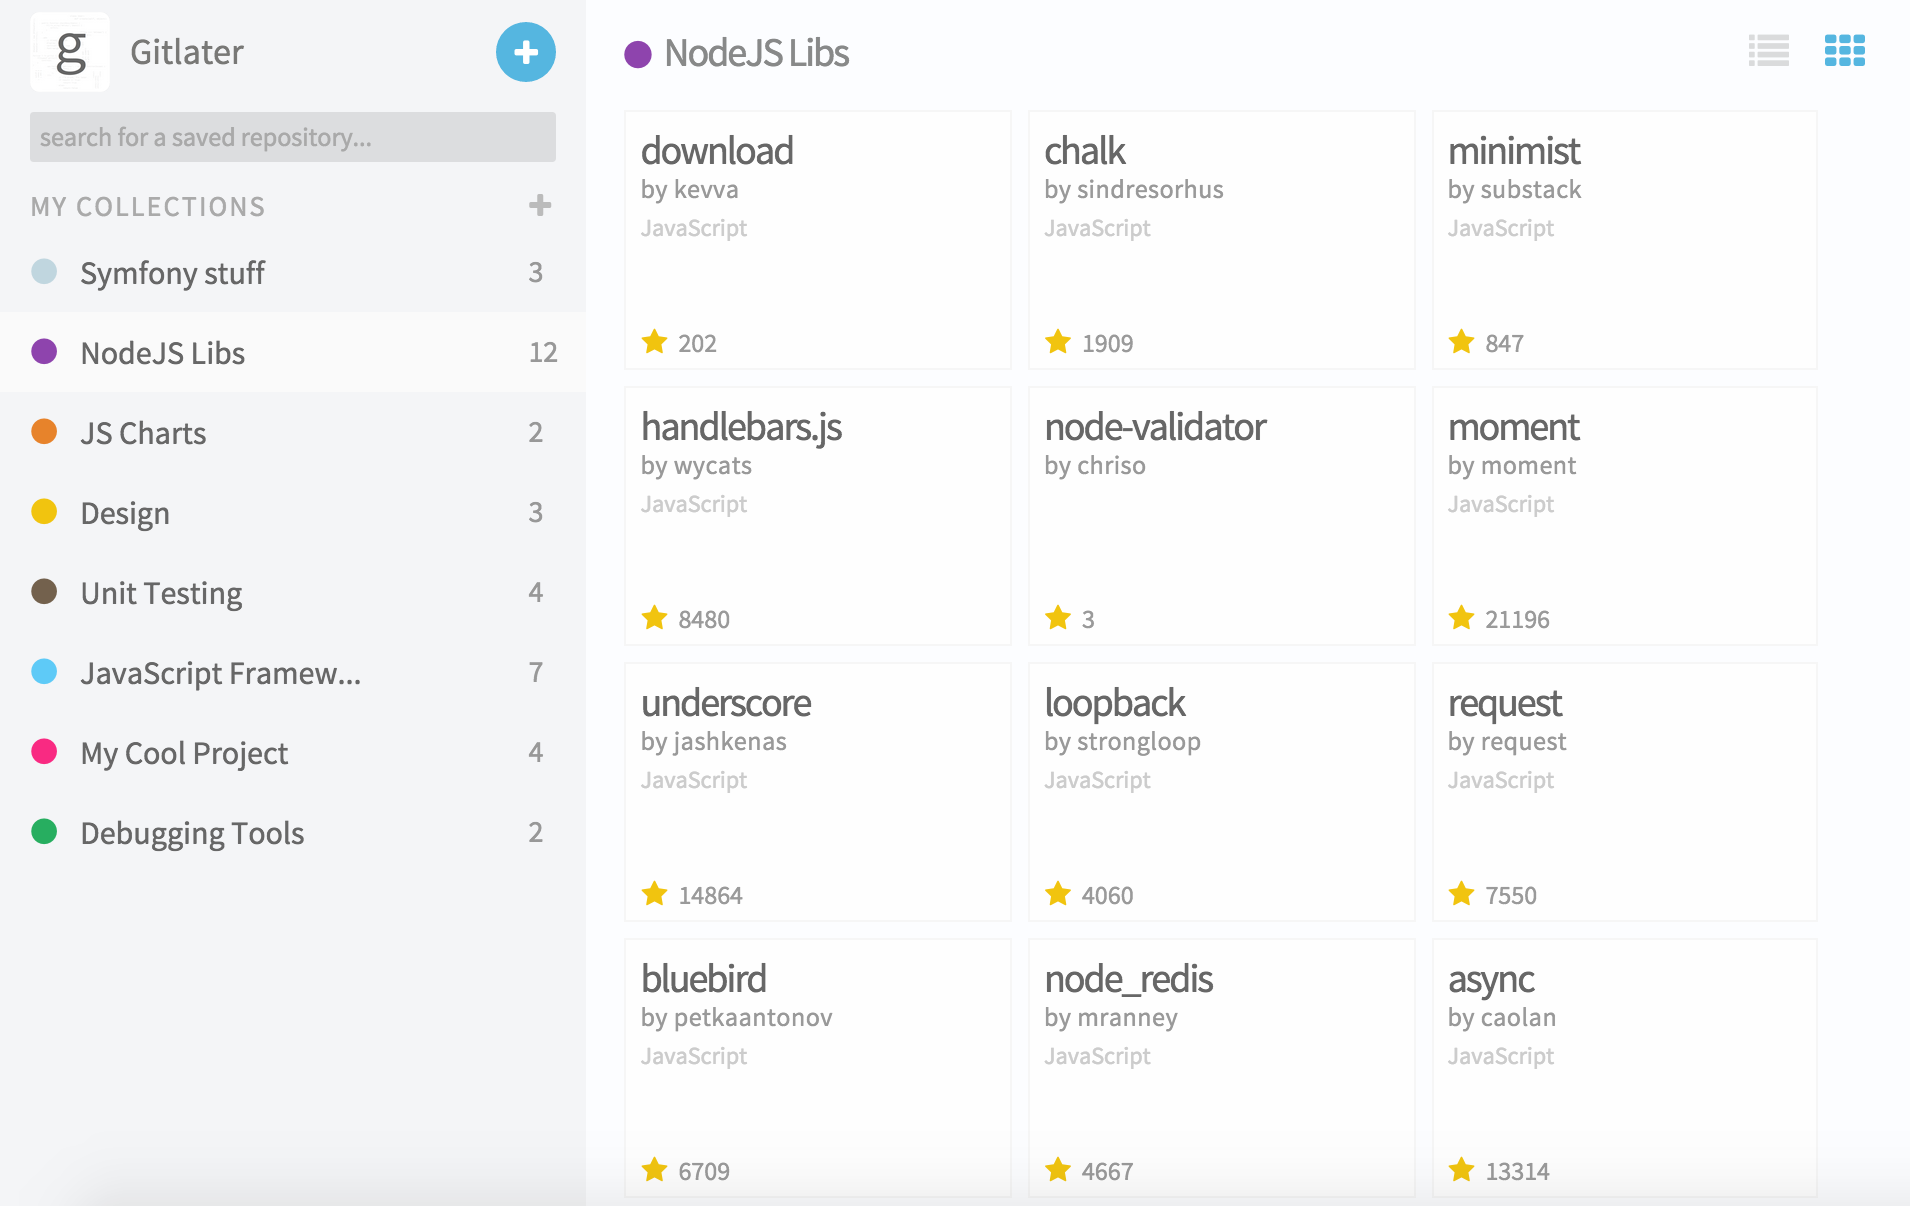Click author 'by sindresorhus' on chalk card
The height and width of the screenshot is (1206, 1910).
coord(1134,190)
